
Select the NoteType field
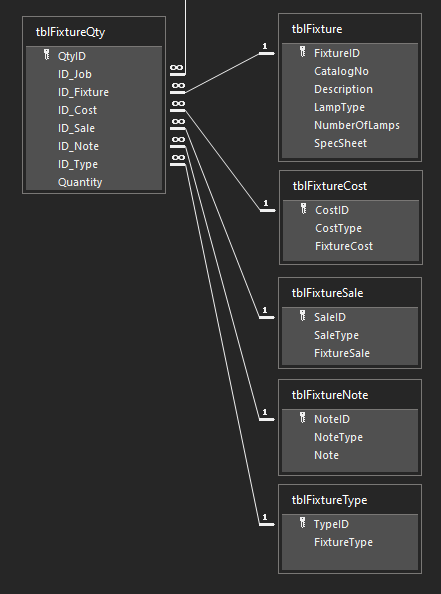point(350,437)
